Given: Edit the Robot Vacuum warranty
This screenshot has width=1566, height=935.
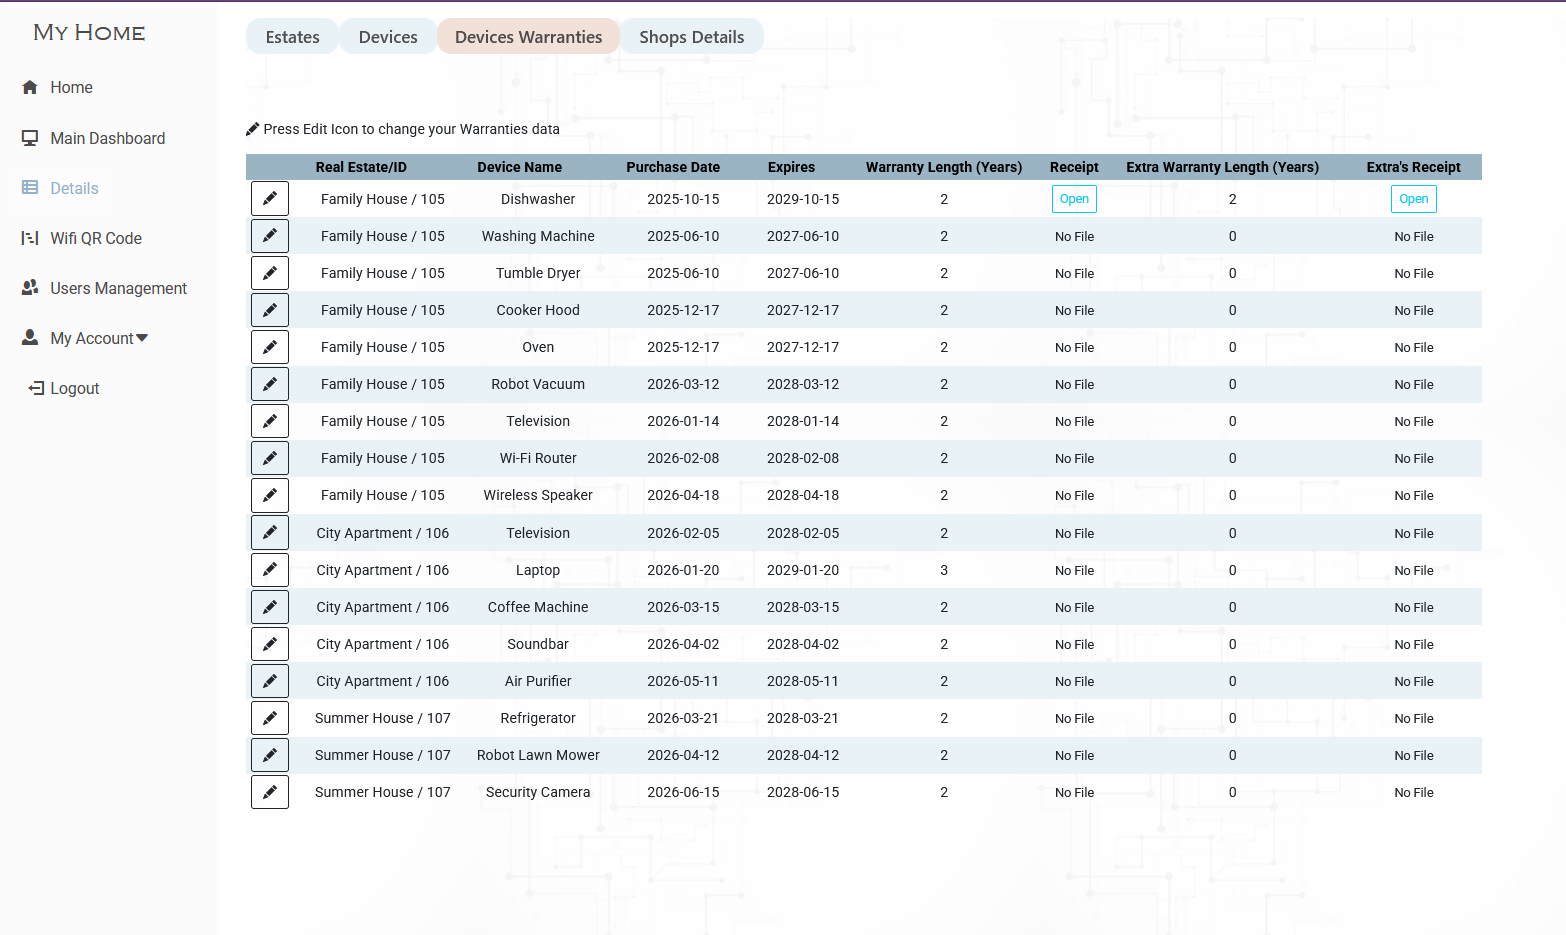Looking at the screenshot, I should click(x=270, y=384).
